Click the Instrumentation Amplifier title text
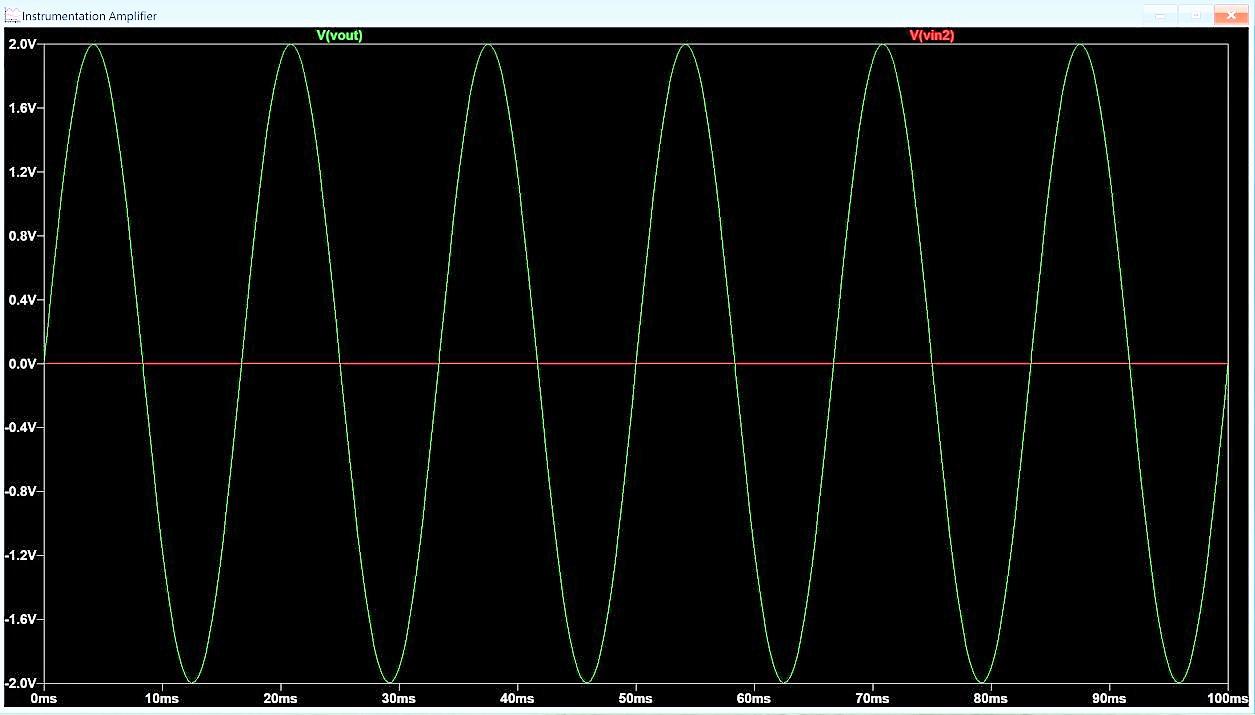Screen dimensions: 1255x715 click(x=89, y=16)
